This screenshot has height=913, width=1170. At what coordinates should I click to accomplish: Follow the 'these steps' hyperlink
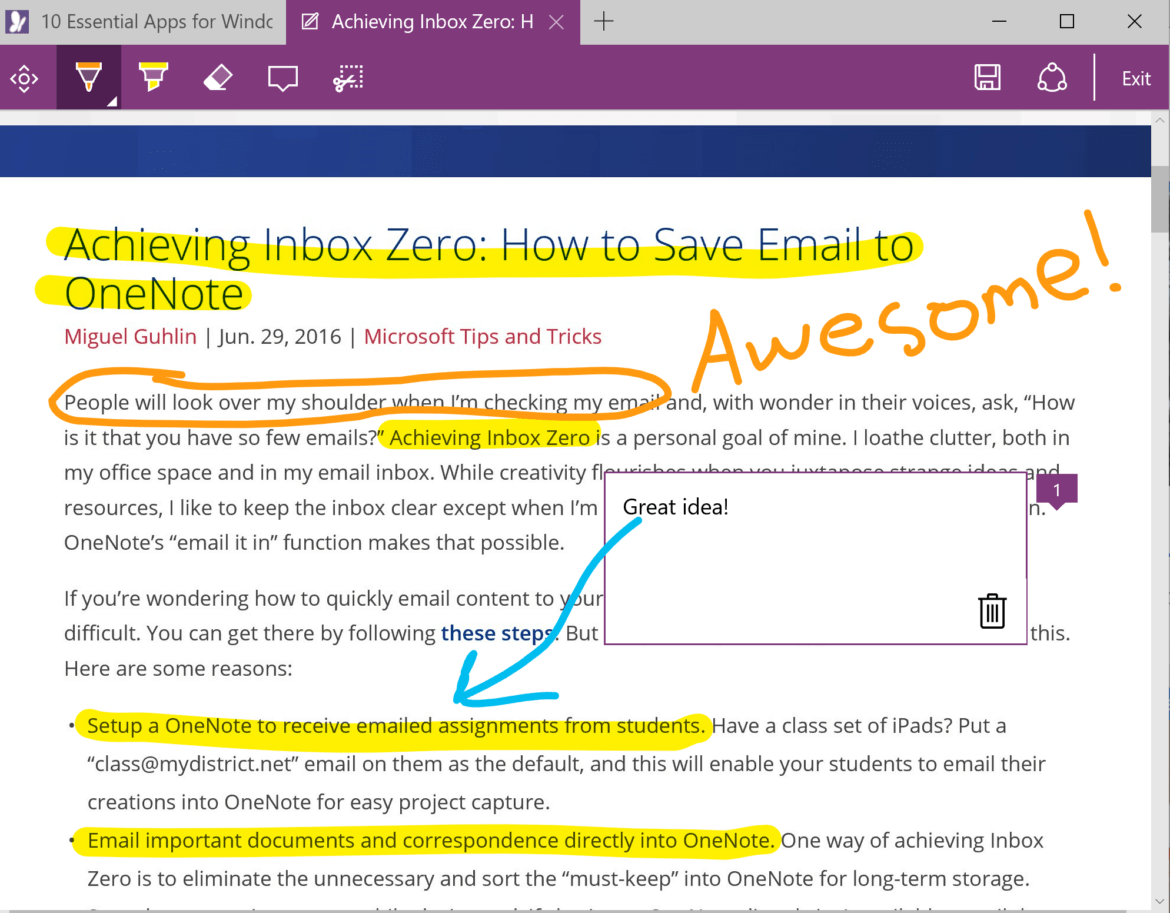[x=497, y=633]
